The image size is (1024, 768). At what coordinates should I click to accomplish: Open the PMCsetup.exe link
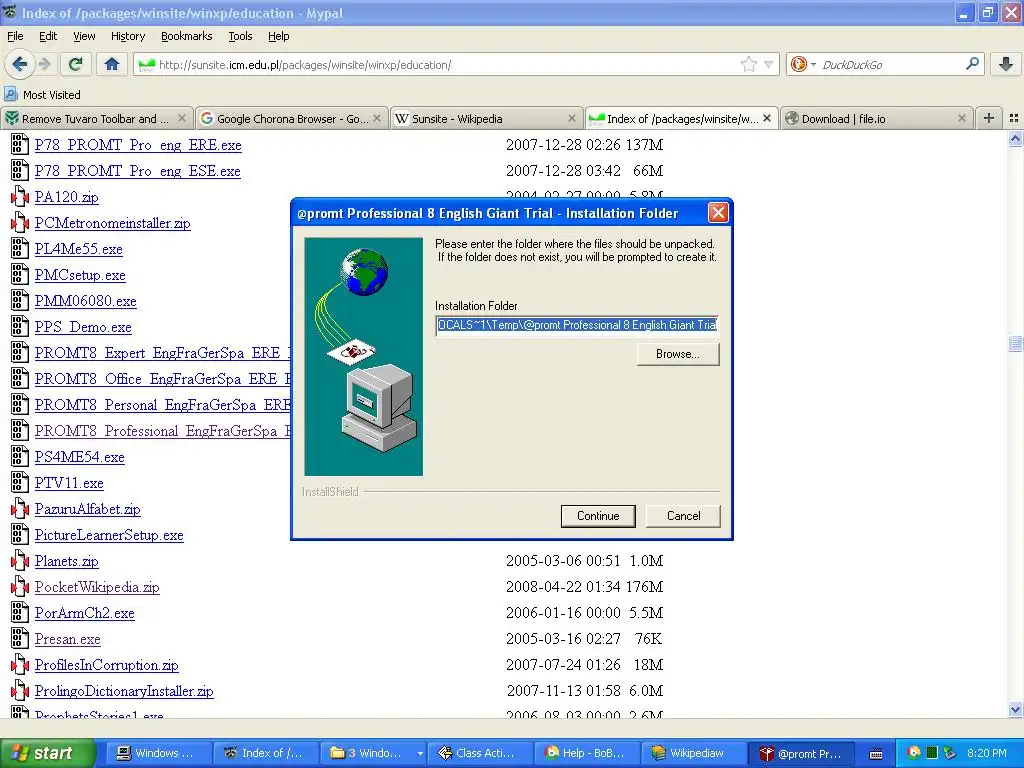point(80,276)
